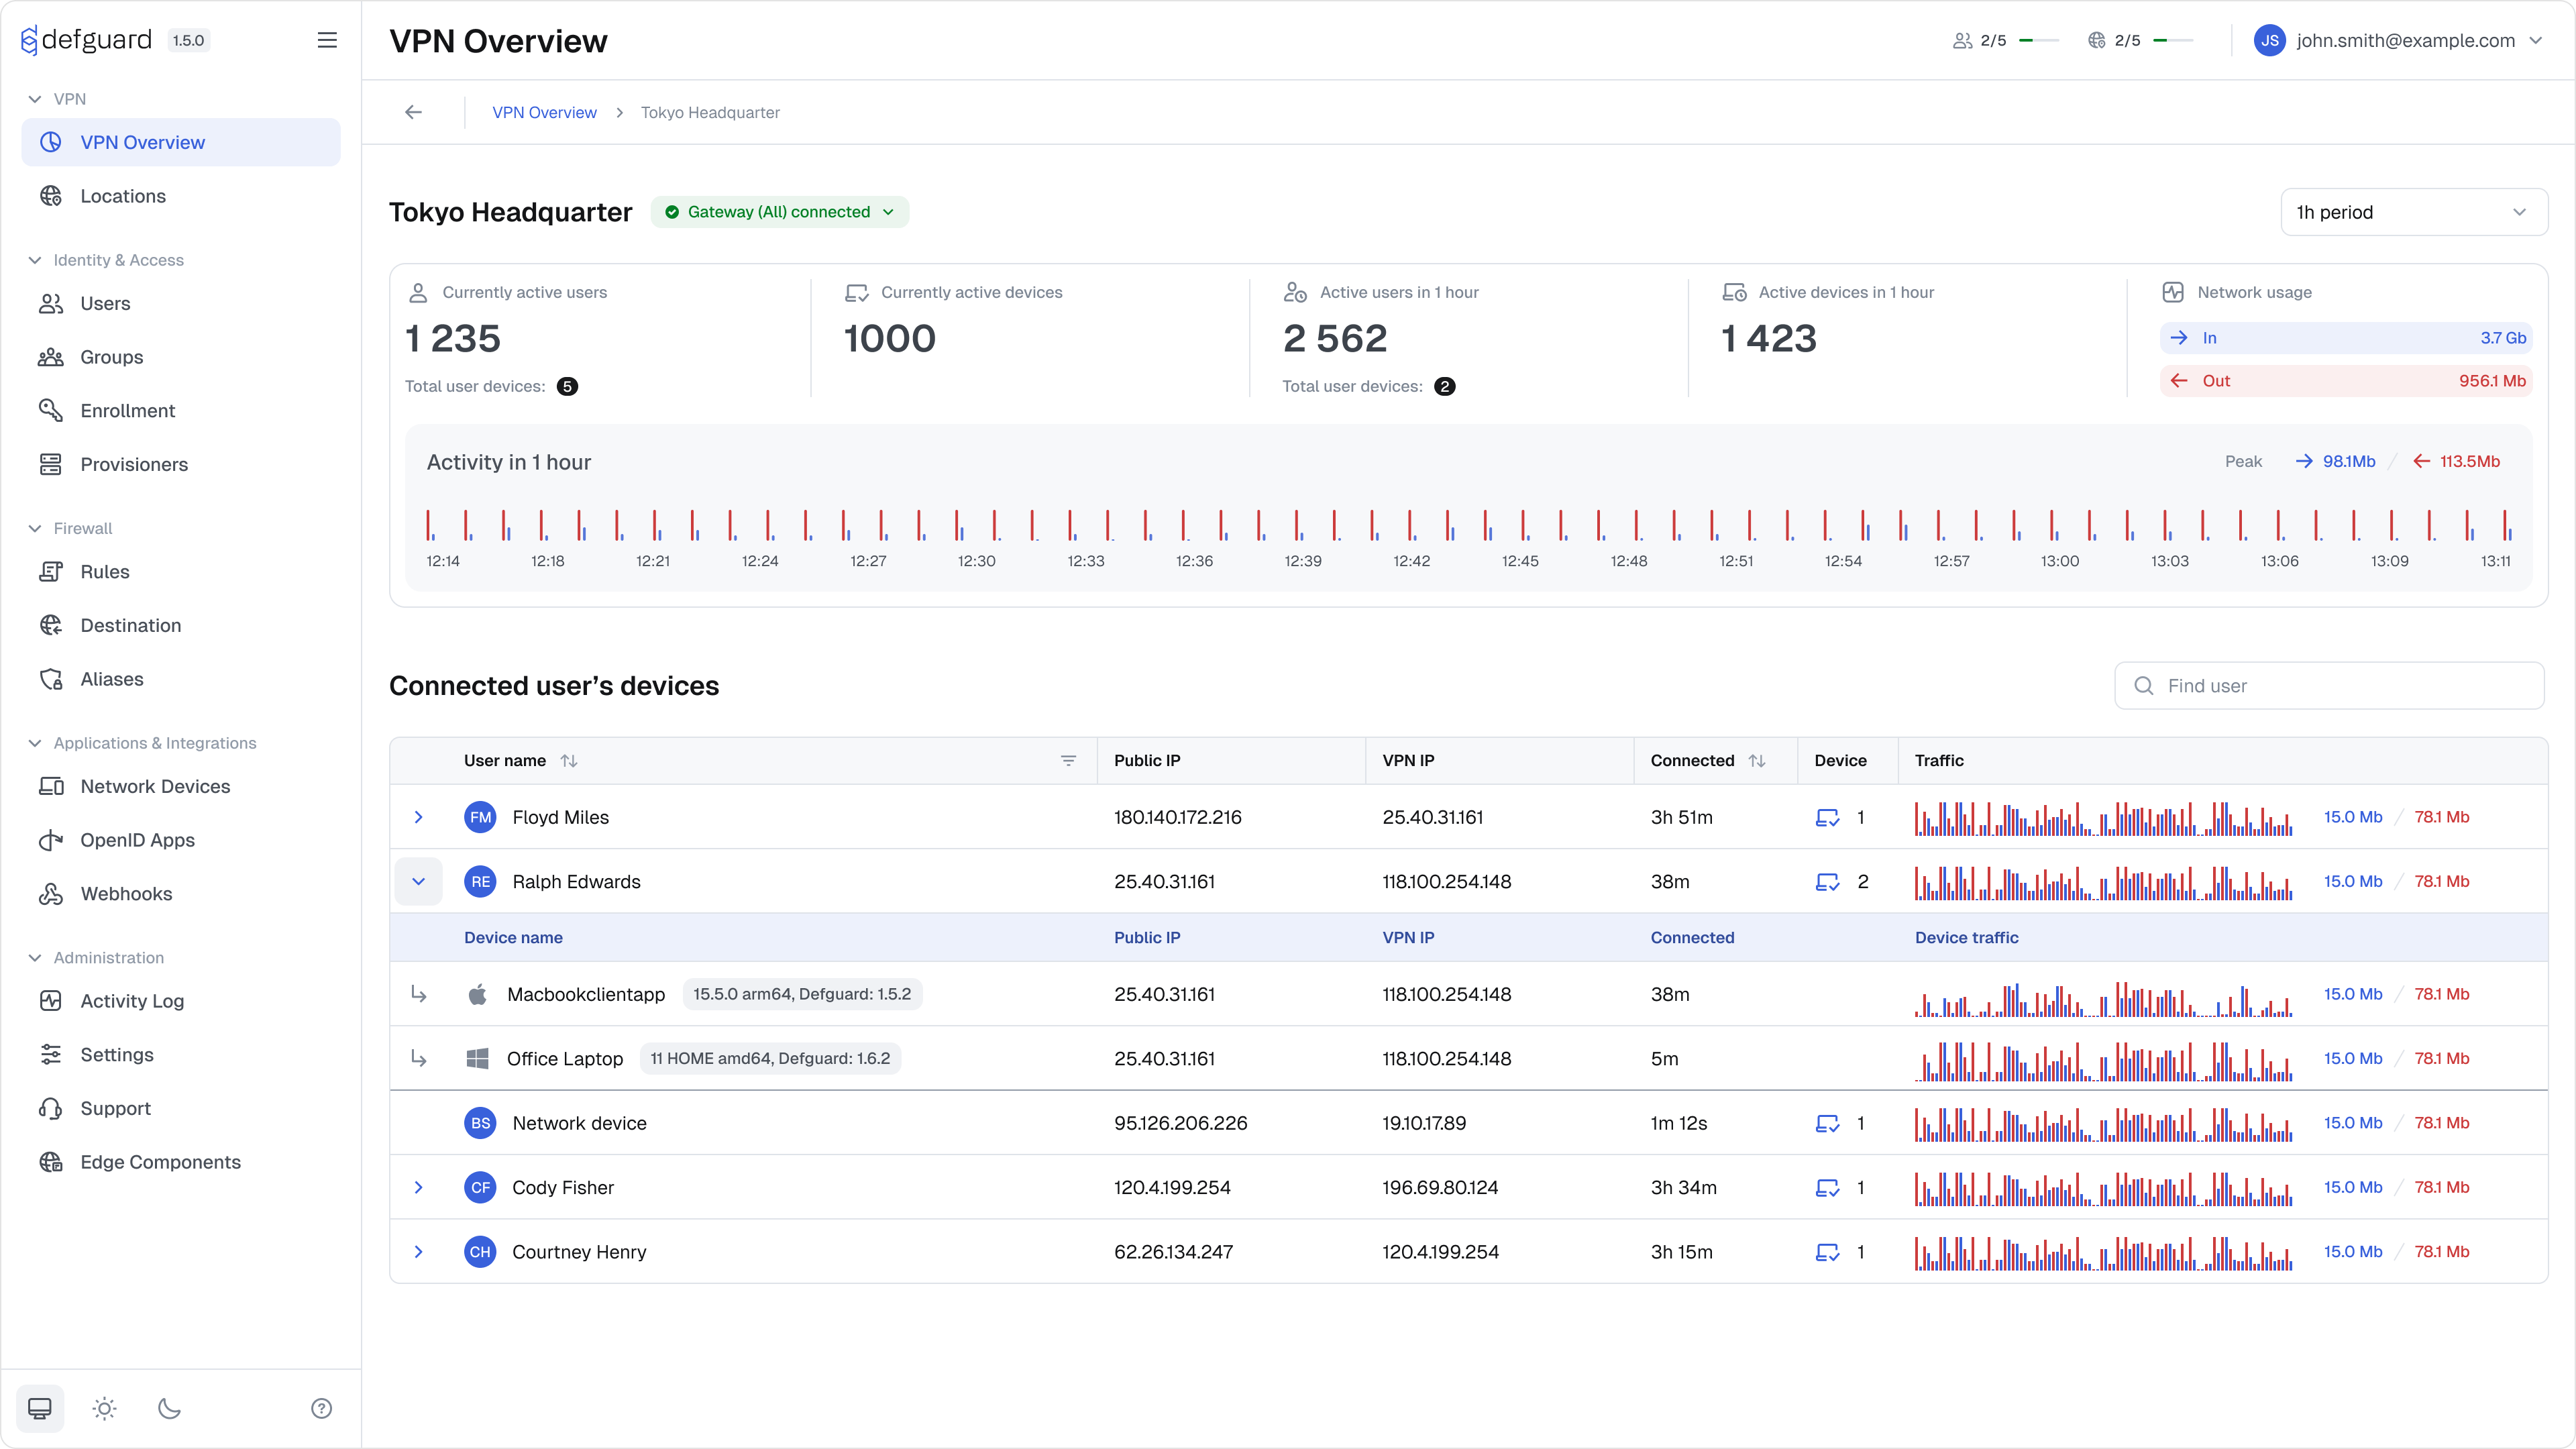Viewport: 2576px width, 1449px height.
Task: Collapse the Ralph Edwards device list
Action: tap(419, 881)
